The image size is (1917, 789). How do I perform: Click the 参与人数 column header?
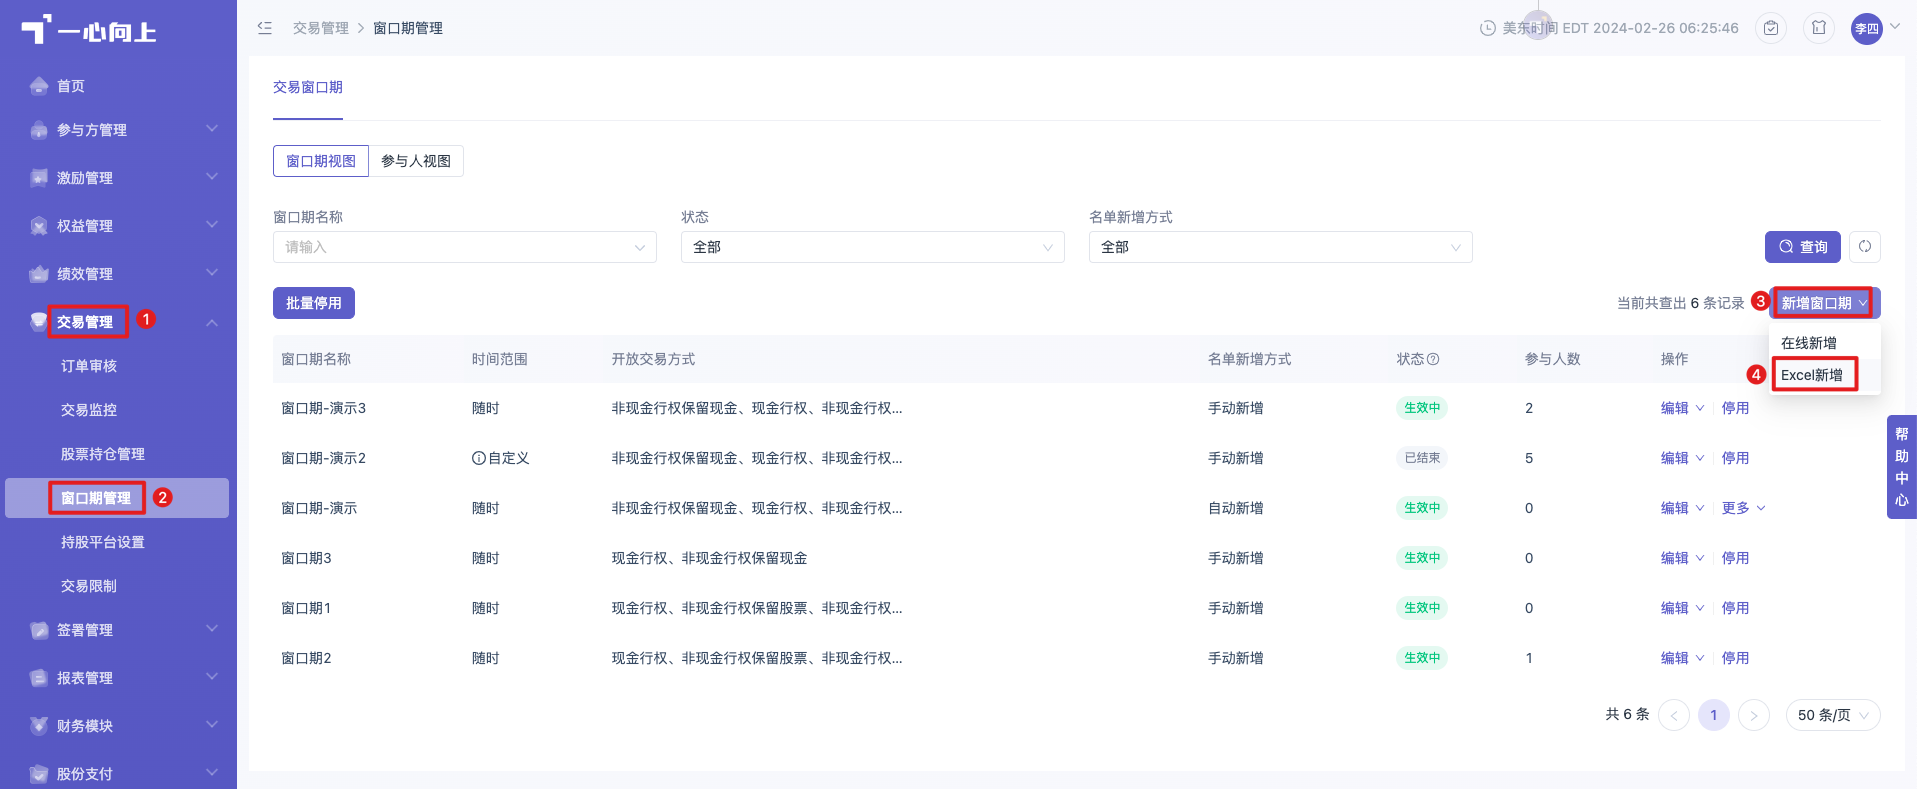1553,359
